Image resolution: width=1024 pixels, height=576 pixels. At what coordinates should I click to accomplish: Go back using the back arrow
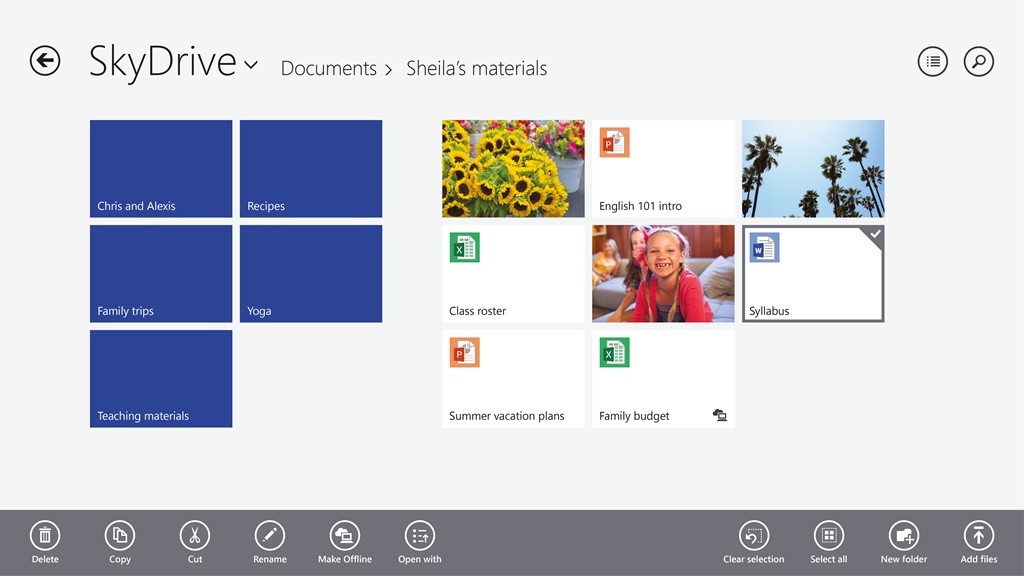[45, 61]
